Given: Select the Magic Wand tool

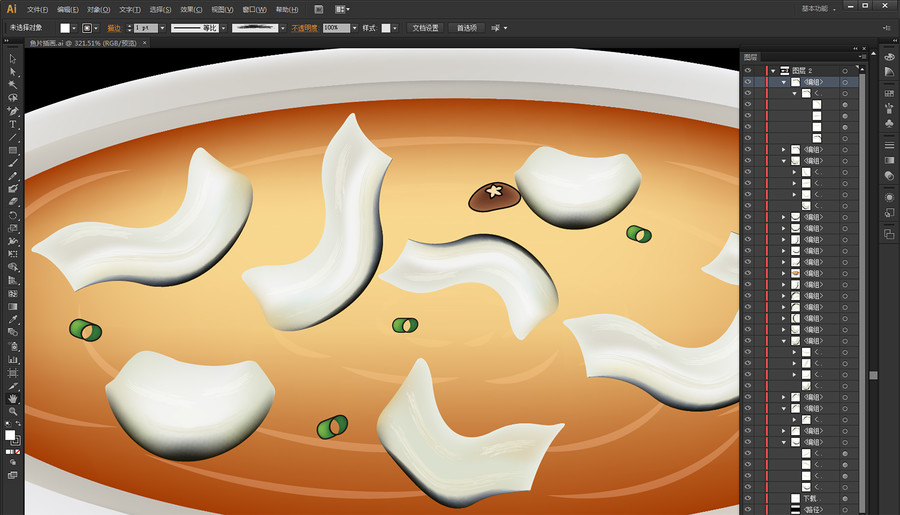Looking at the screenshot, I should (13, 84).
